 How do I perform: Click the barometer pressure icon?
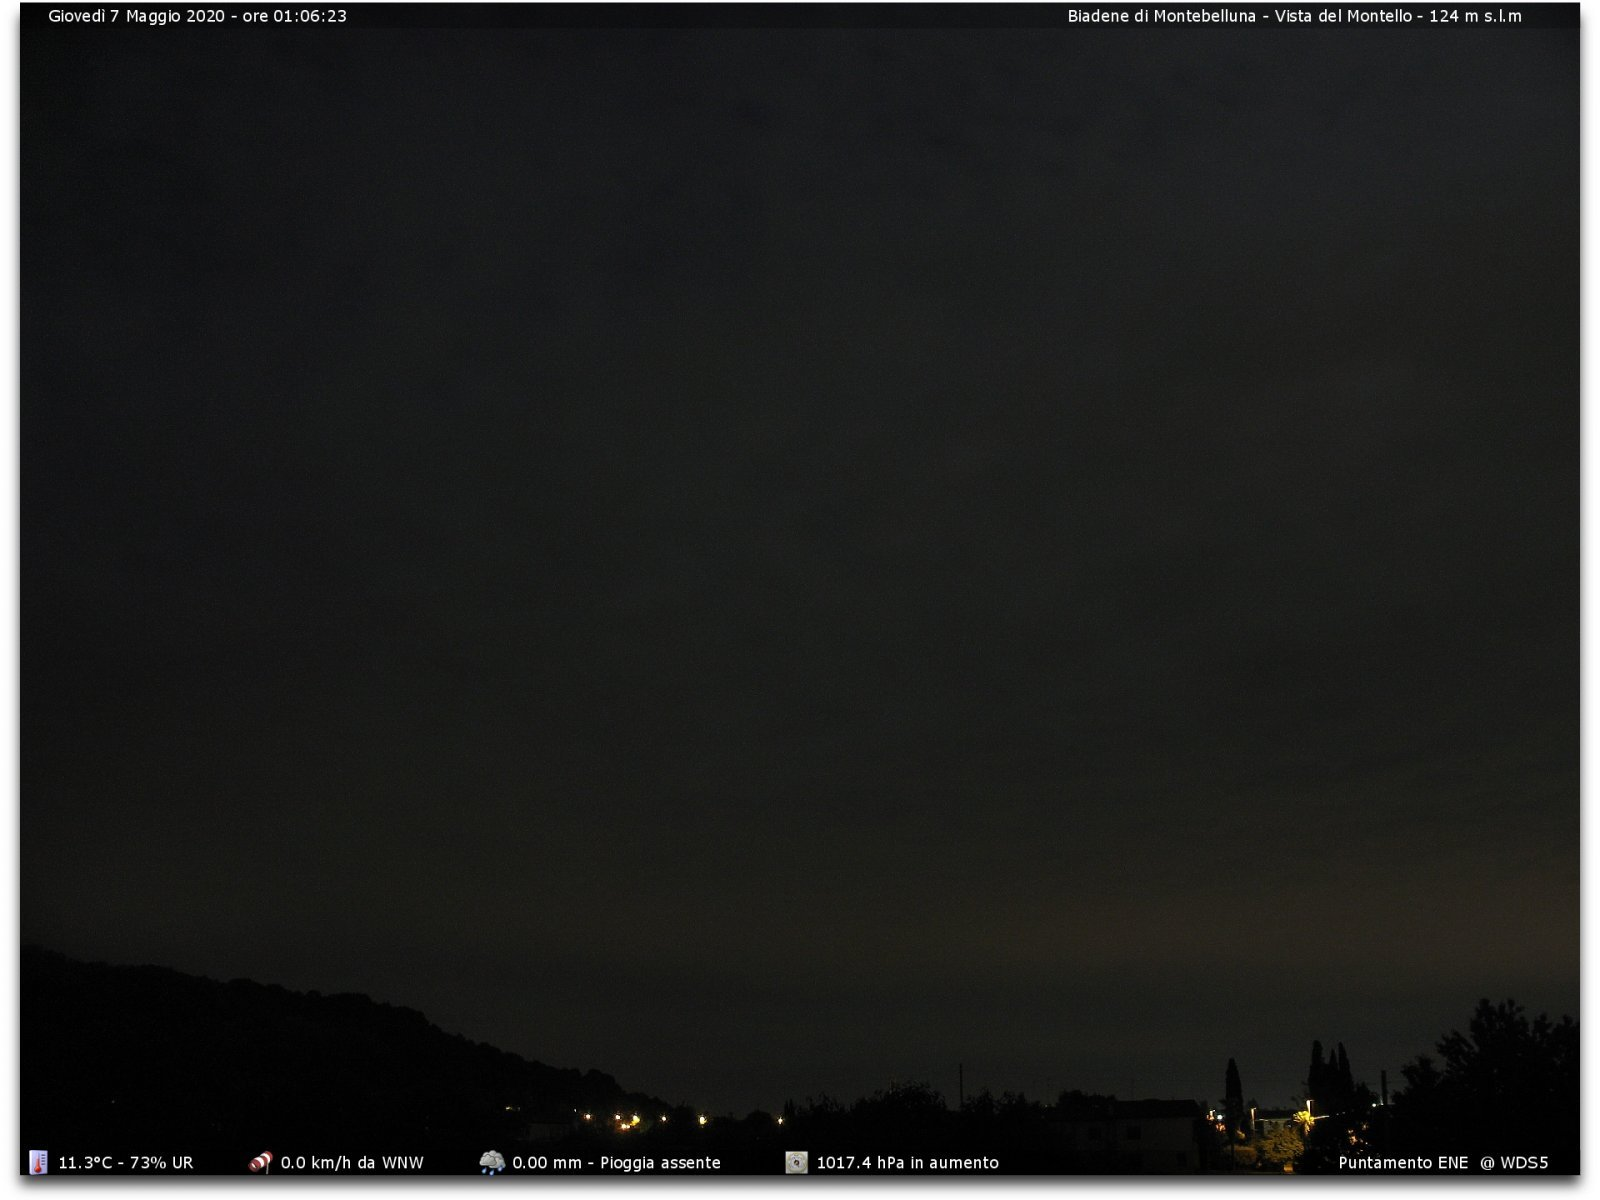796,1162
